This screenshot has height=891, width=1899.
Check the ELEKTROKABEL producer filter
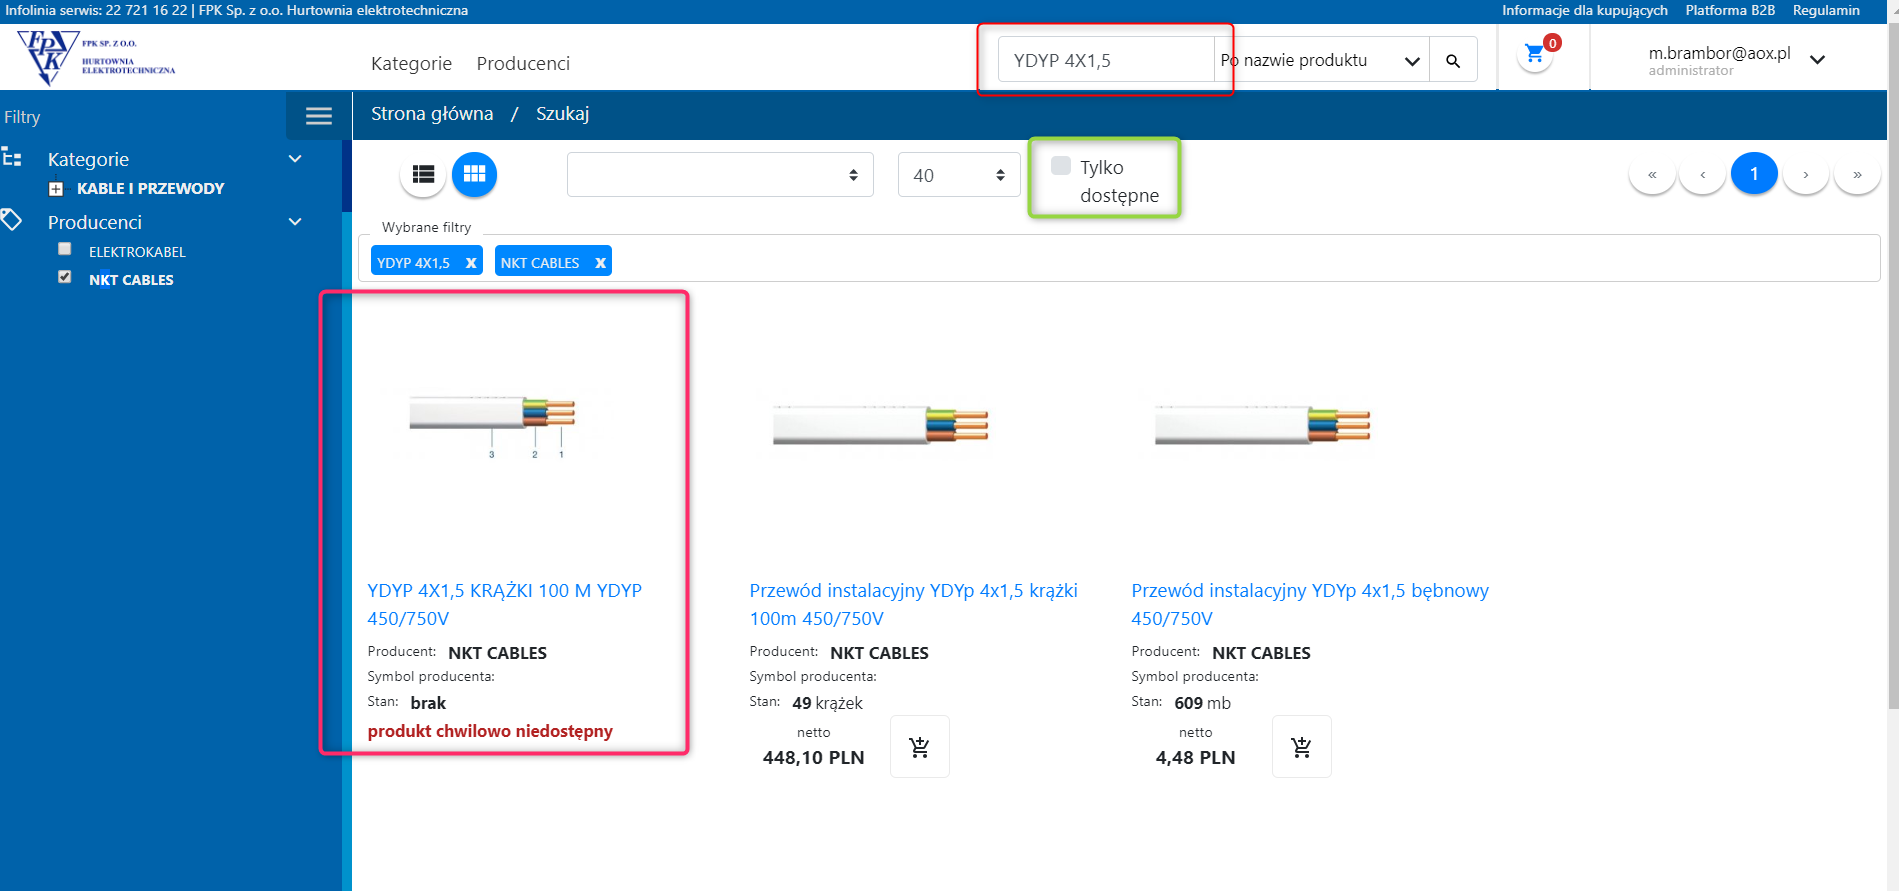65,249
